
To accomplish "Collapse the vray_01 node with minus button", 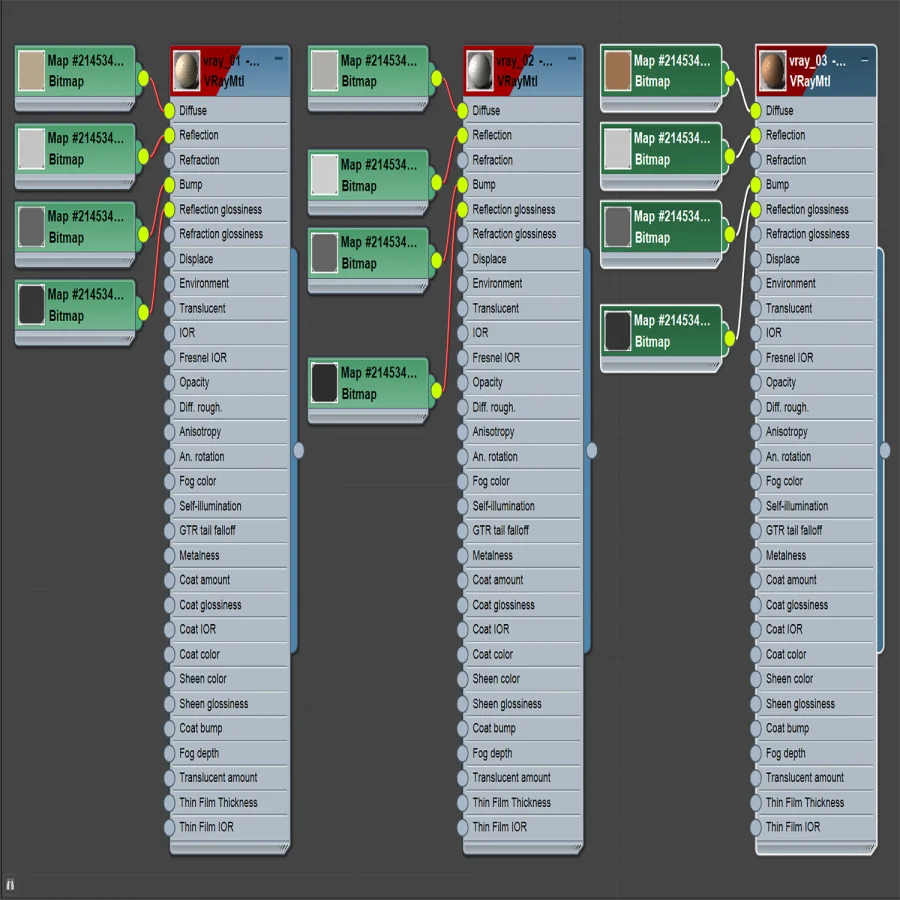I will pos(278,59).
